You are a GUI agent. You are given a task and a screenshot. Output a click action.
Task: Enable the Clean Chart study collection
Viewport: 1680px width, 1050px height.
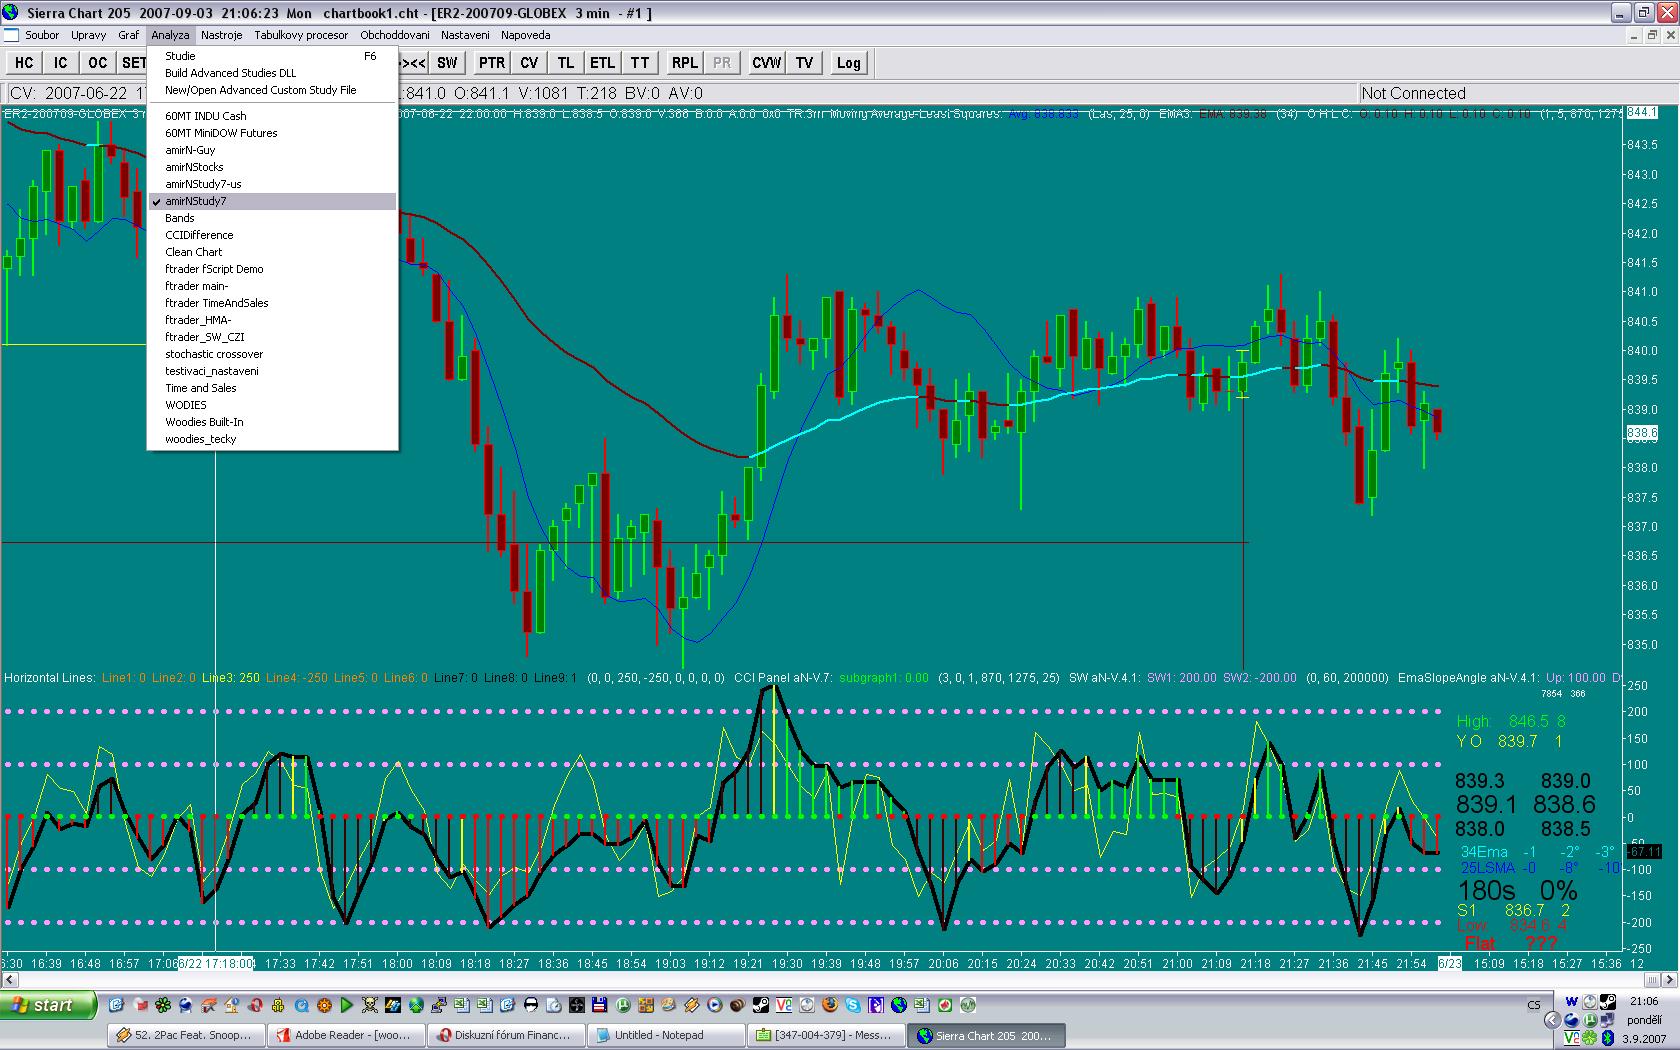click(194, 252)
